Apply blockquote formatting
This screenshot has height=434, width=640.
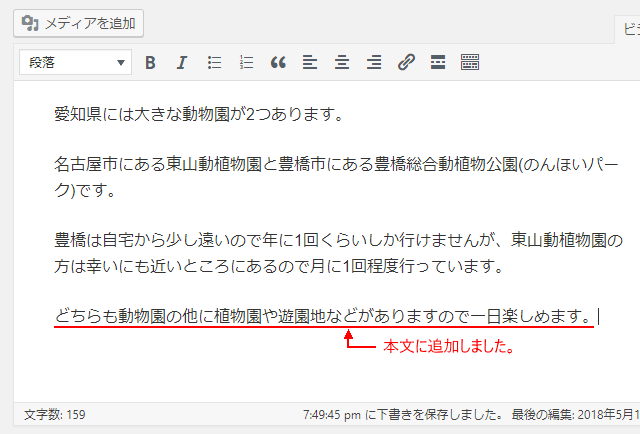[x=278, y=62]
